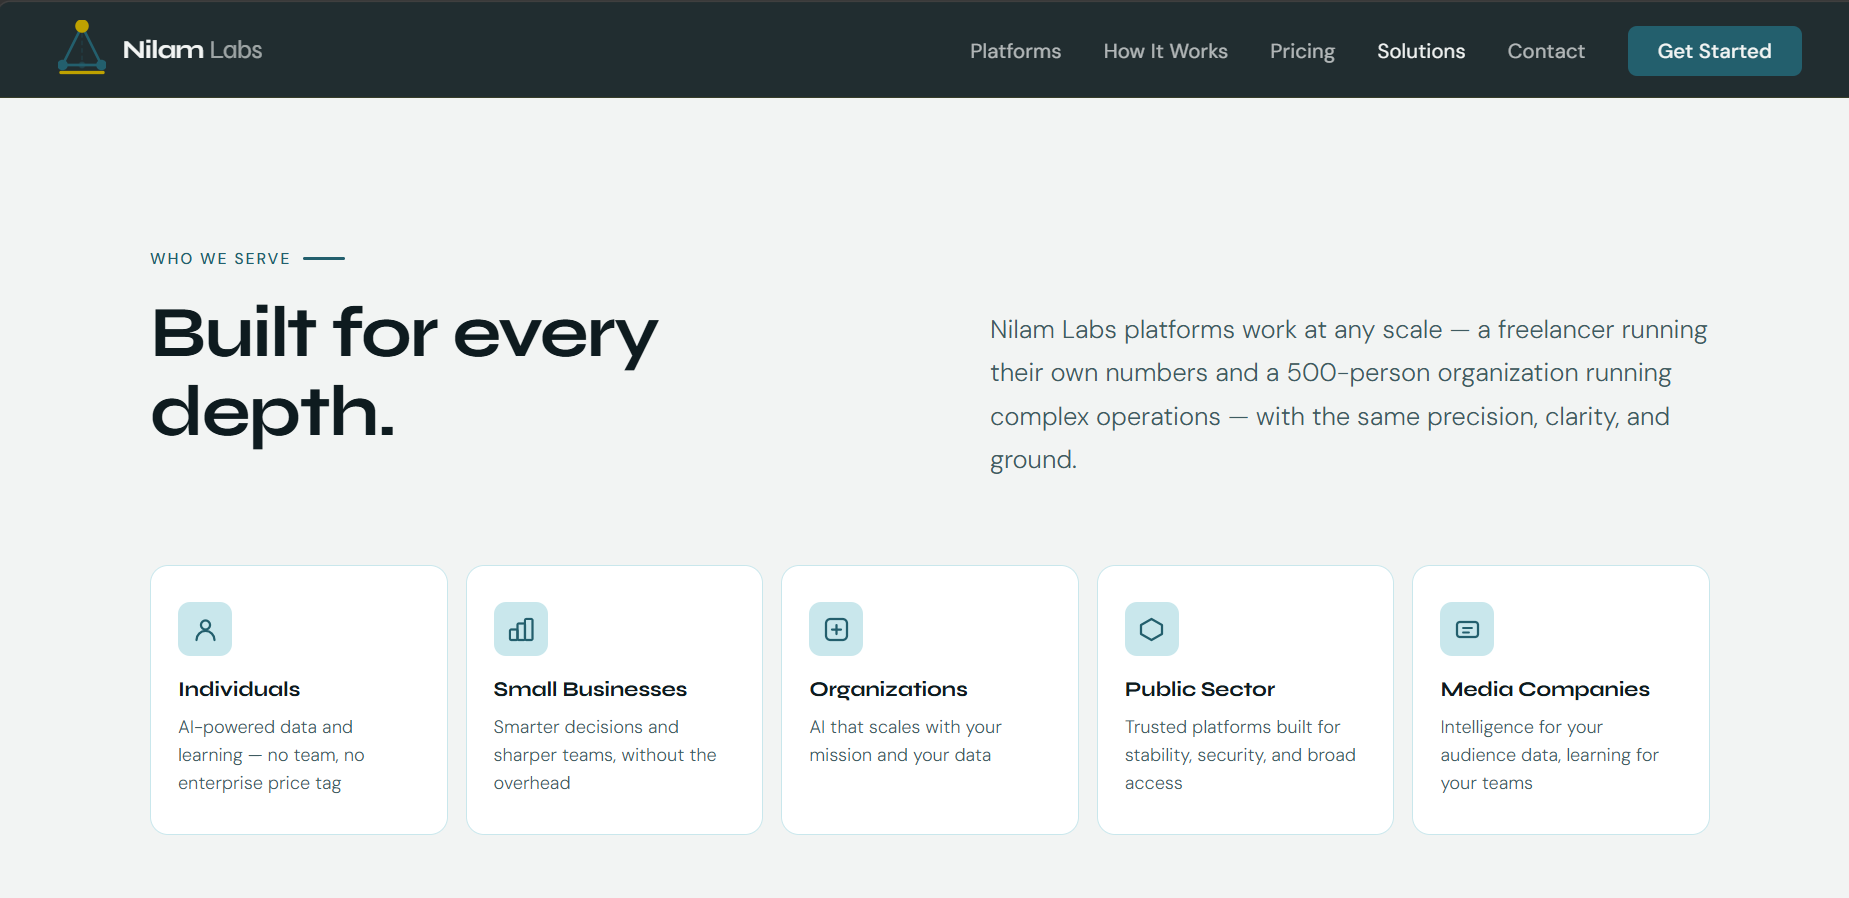
Task: Open the Contact page
Action: (x=1546, y=51)
